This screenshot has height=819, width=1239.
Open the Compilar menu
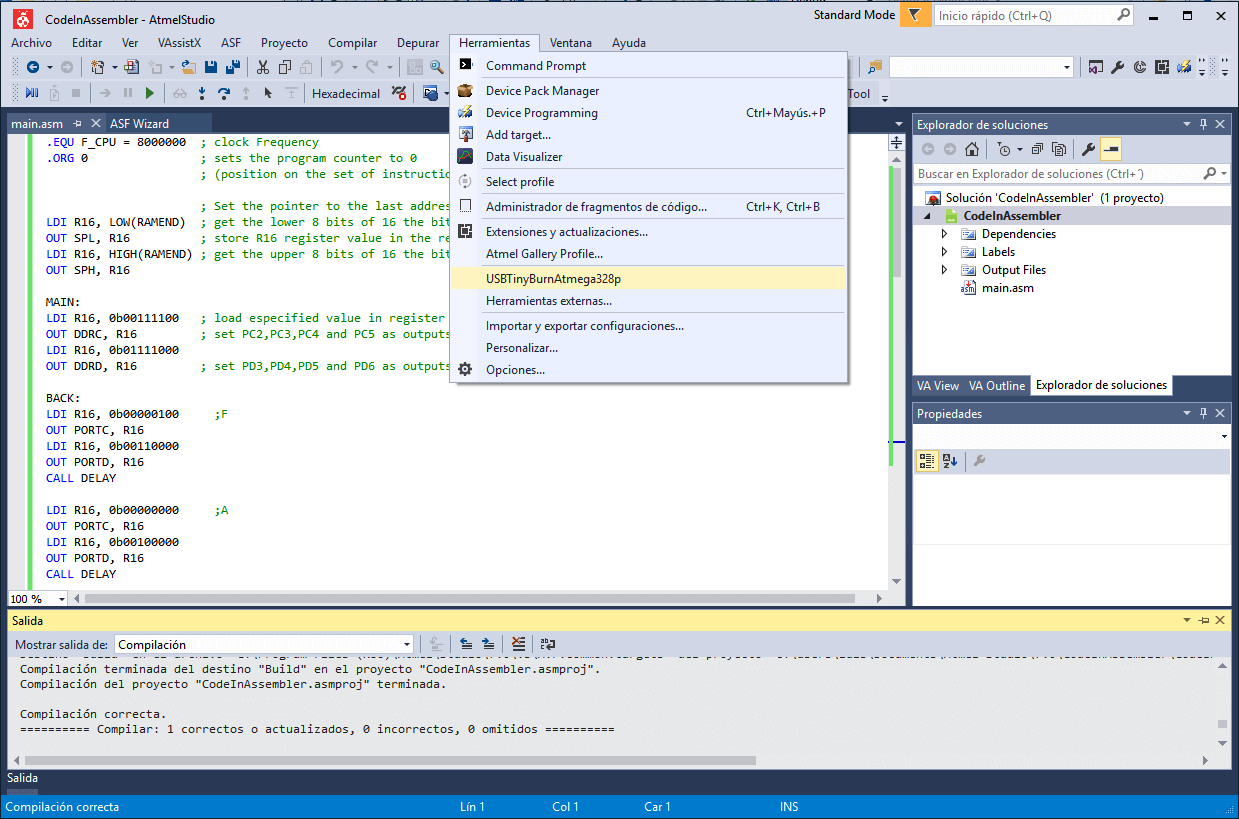[353, 43]
